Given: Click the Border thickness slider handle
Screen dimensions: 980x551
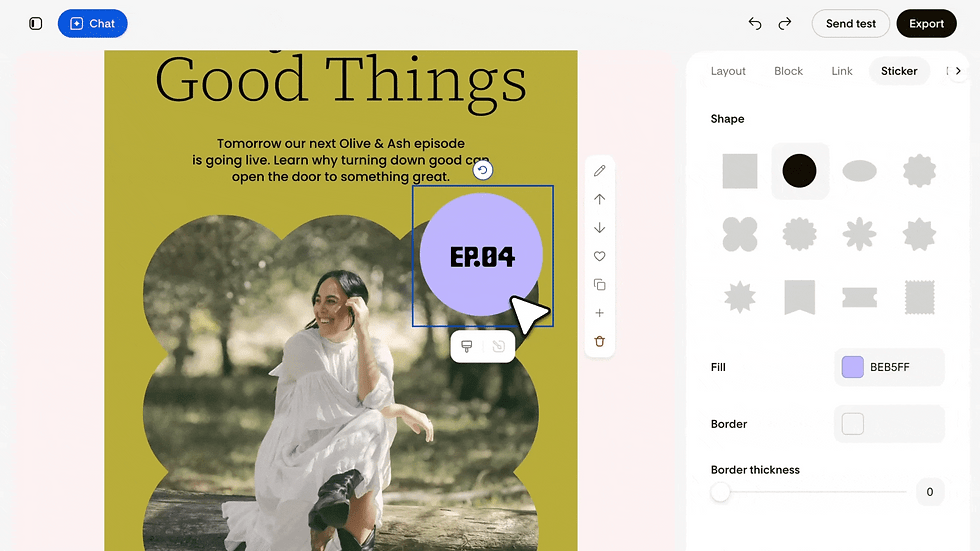Looking at the screenshot, I should click(x=720, y=492).
